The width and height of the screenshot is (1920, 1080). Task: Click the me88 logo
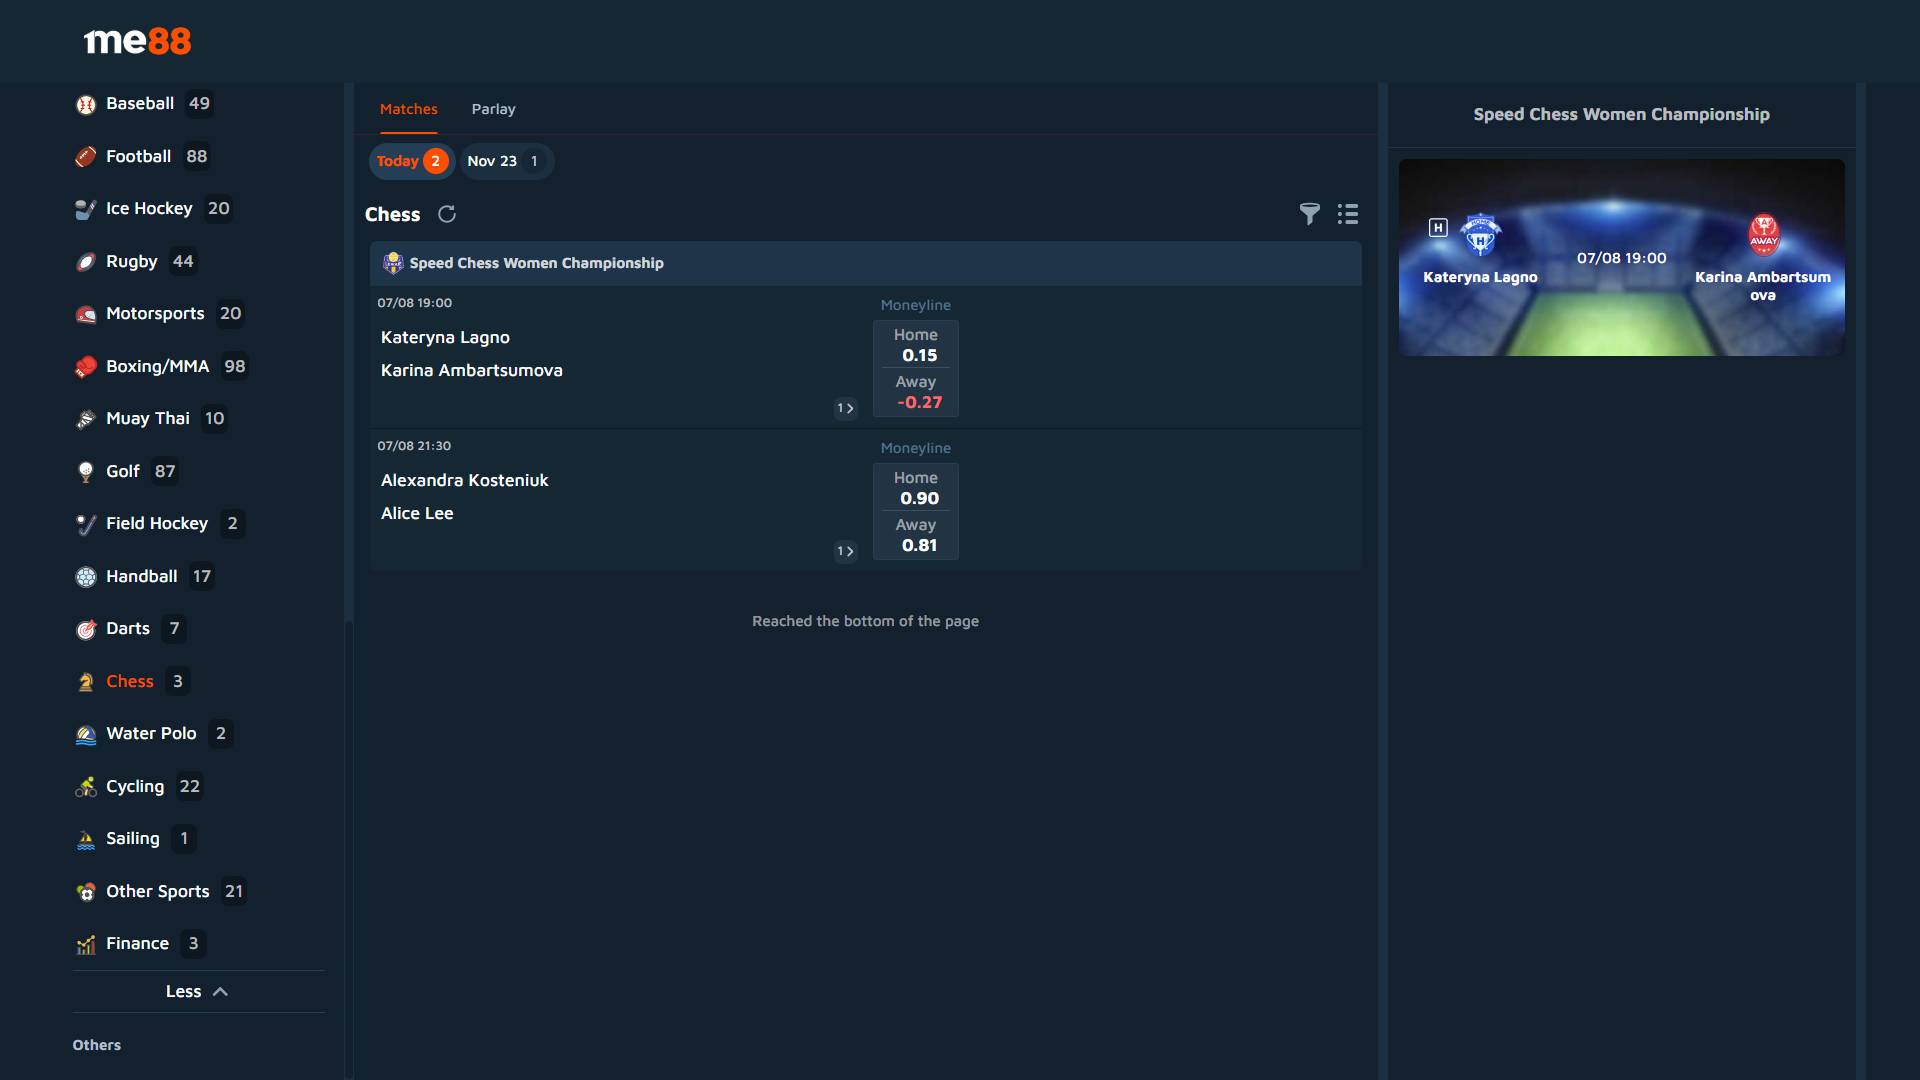pyautogui.click(x=137, y=41)
